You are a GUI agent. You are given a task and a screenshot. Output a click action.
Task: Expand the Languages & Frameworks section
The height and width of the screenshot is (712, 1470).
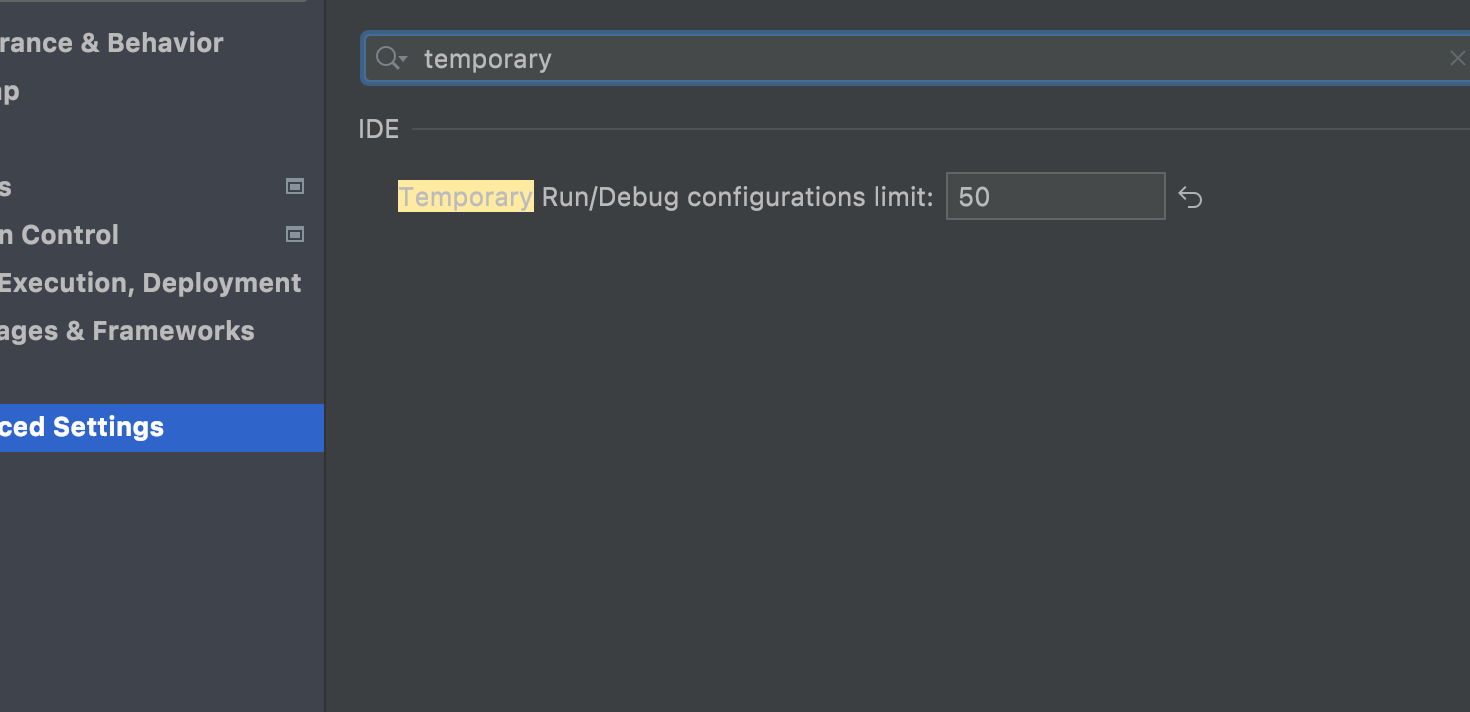(x=128, y=330)
